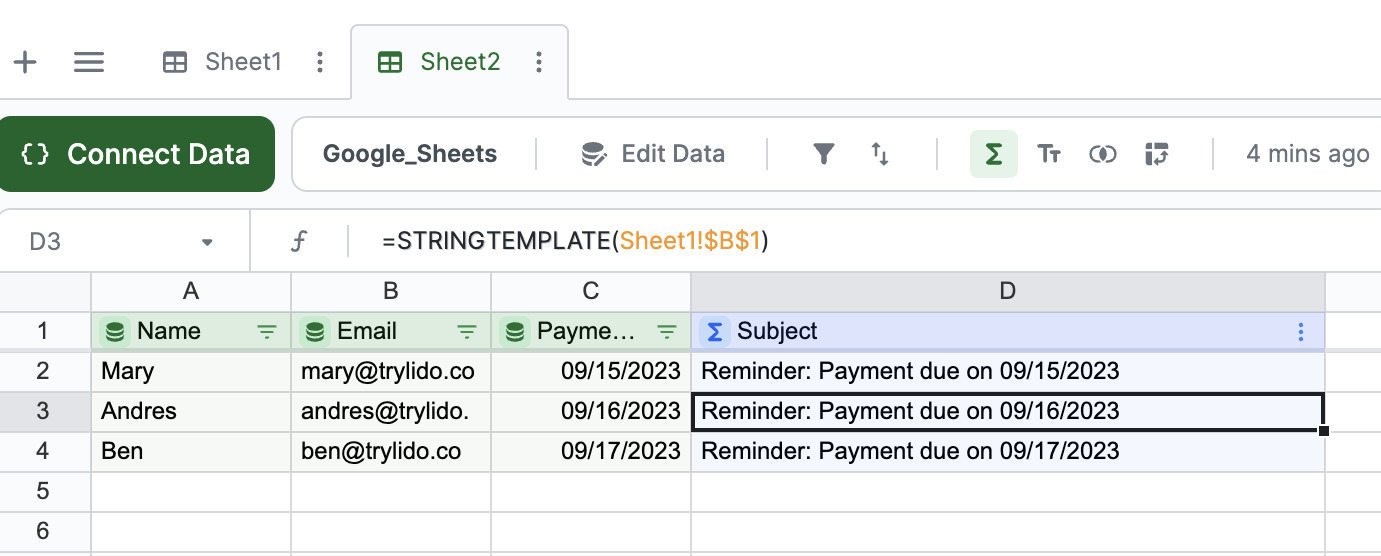Toggle the Name column filter icon
The width and height of the screenshot is (1381, 556).
tap(267, 332)
